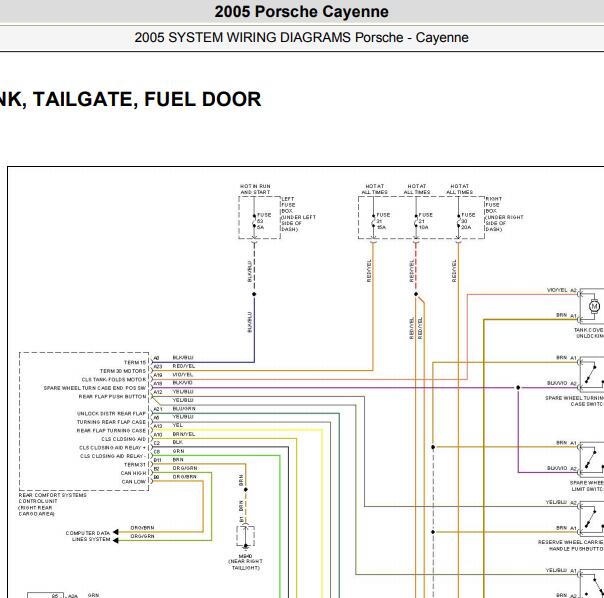Click the arrowhead of the ORG/BRN data line
Screen dimensions: 604x598
click(x=115, y=532)
